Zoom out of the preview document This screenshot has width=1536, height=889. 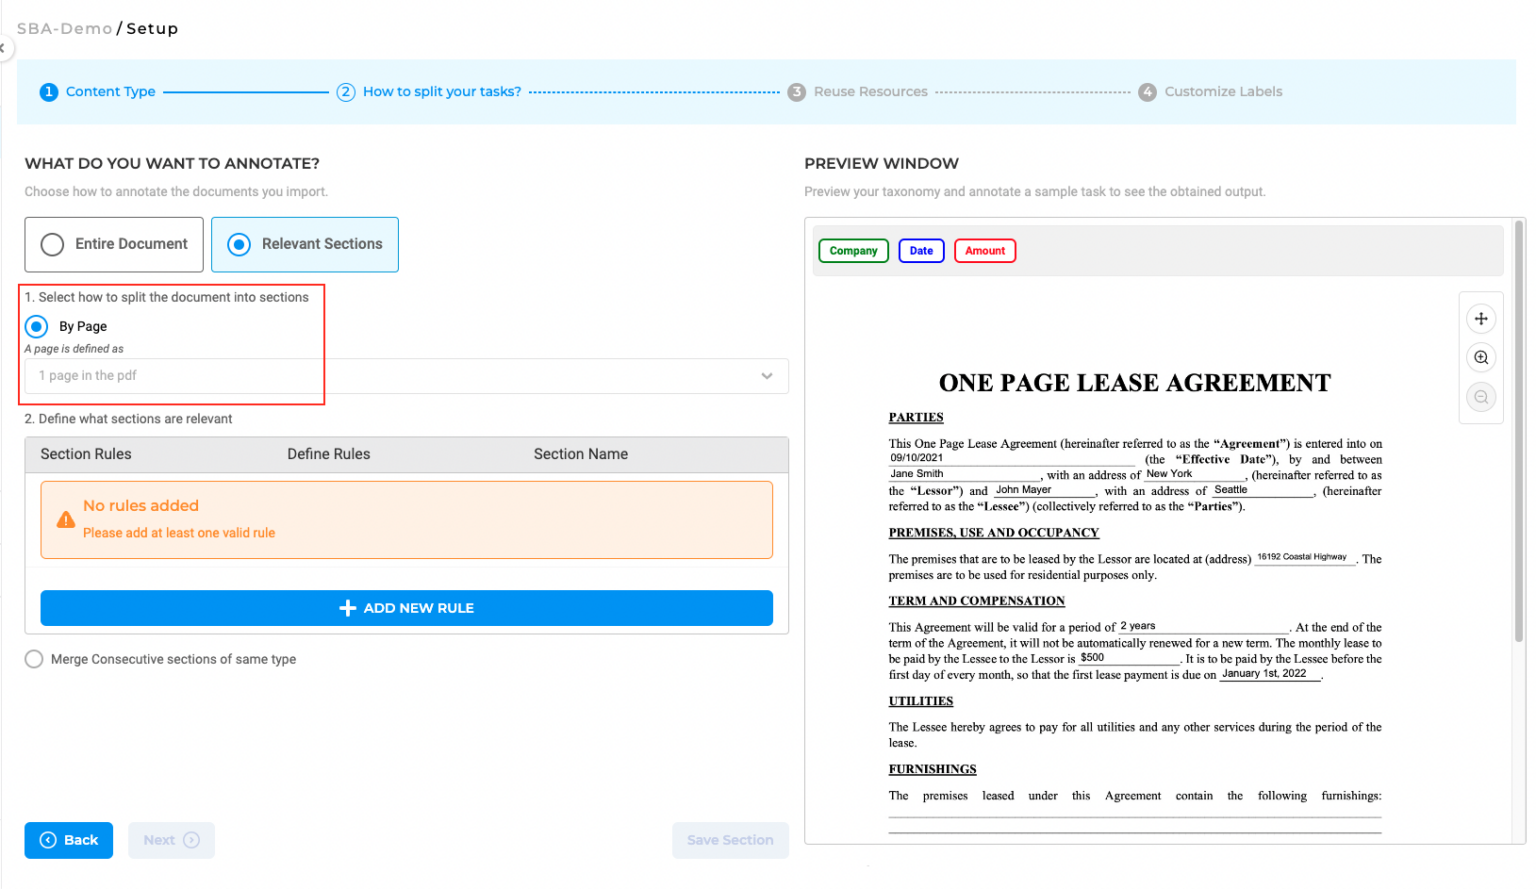tap(1481, 396)
